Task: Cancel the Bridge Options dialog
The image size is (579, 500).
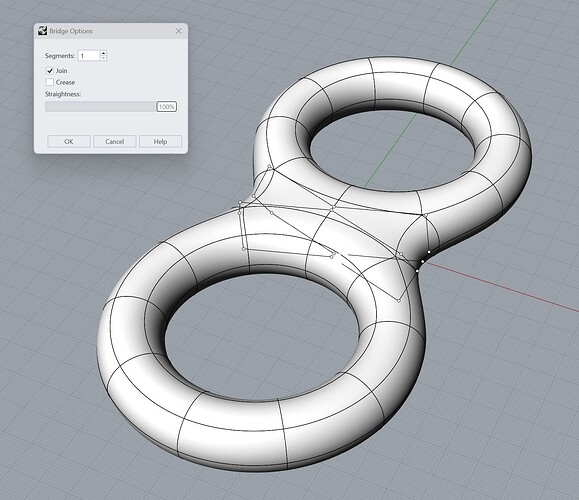Action: (x=114, y=141)
